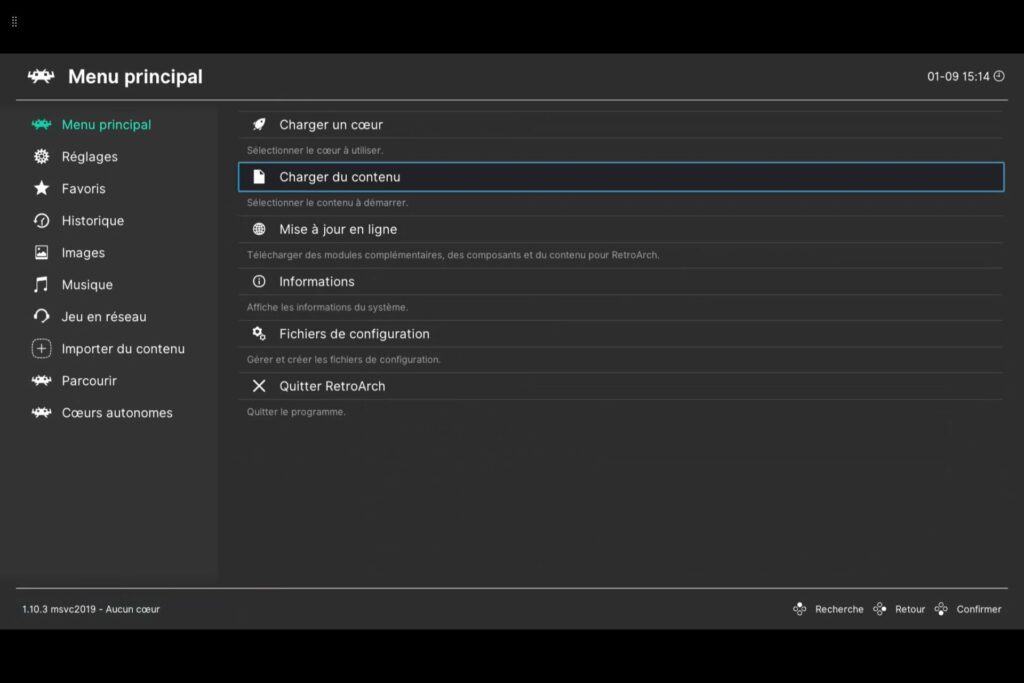1024x683 pixels.
Task: Go to the Favoris tab
Action: pos(84,188)
